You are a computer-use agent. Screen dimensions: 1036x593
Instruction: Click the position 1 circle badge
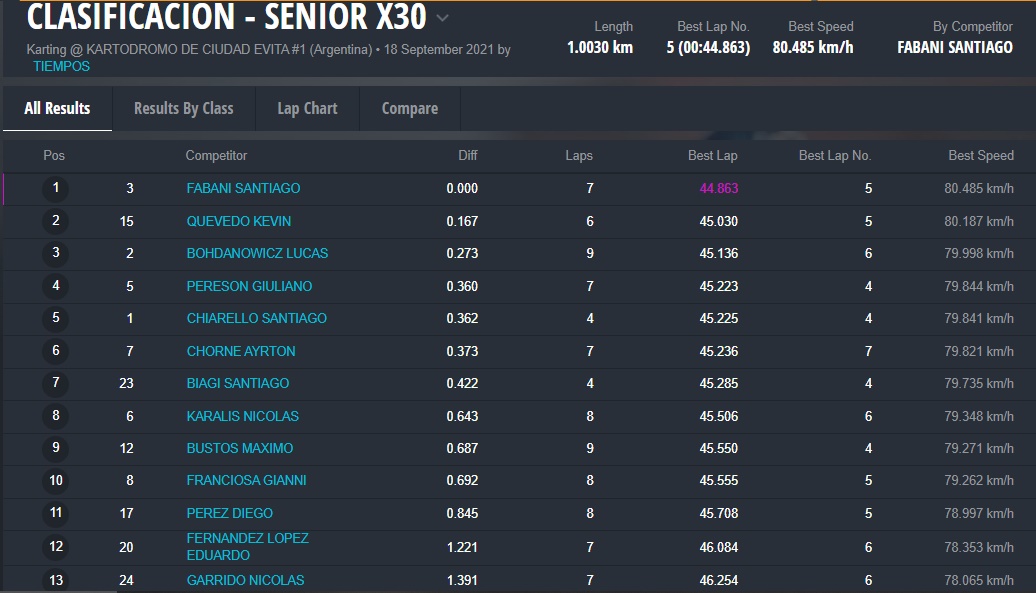tap(56, 188)
